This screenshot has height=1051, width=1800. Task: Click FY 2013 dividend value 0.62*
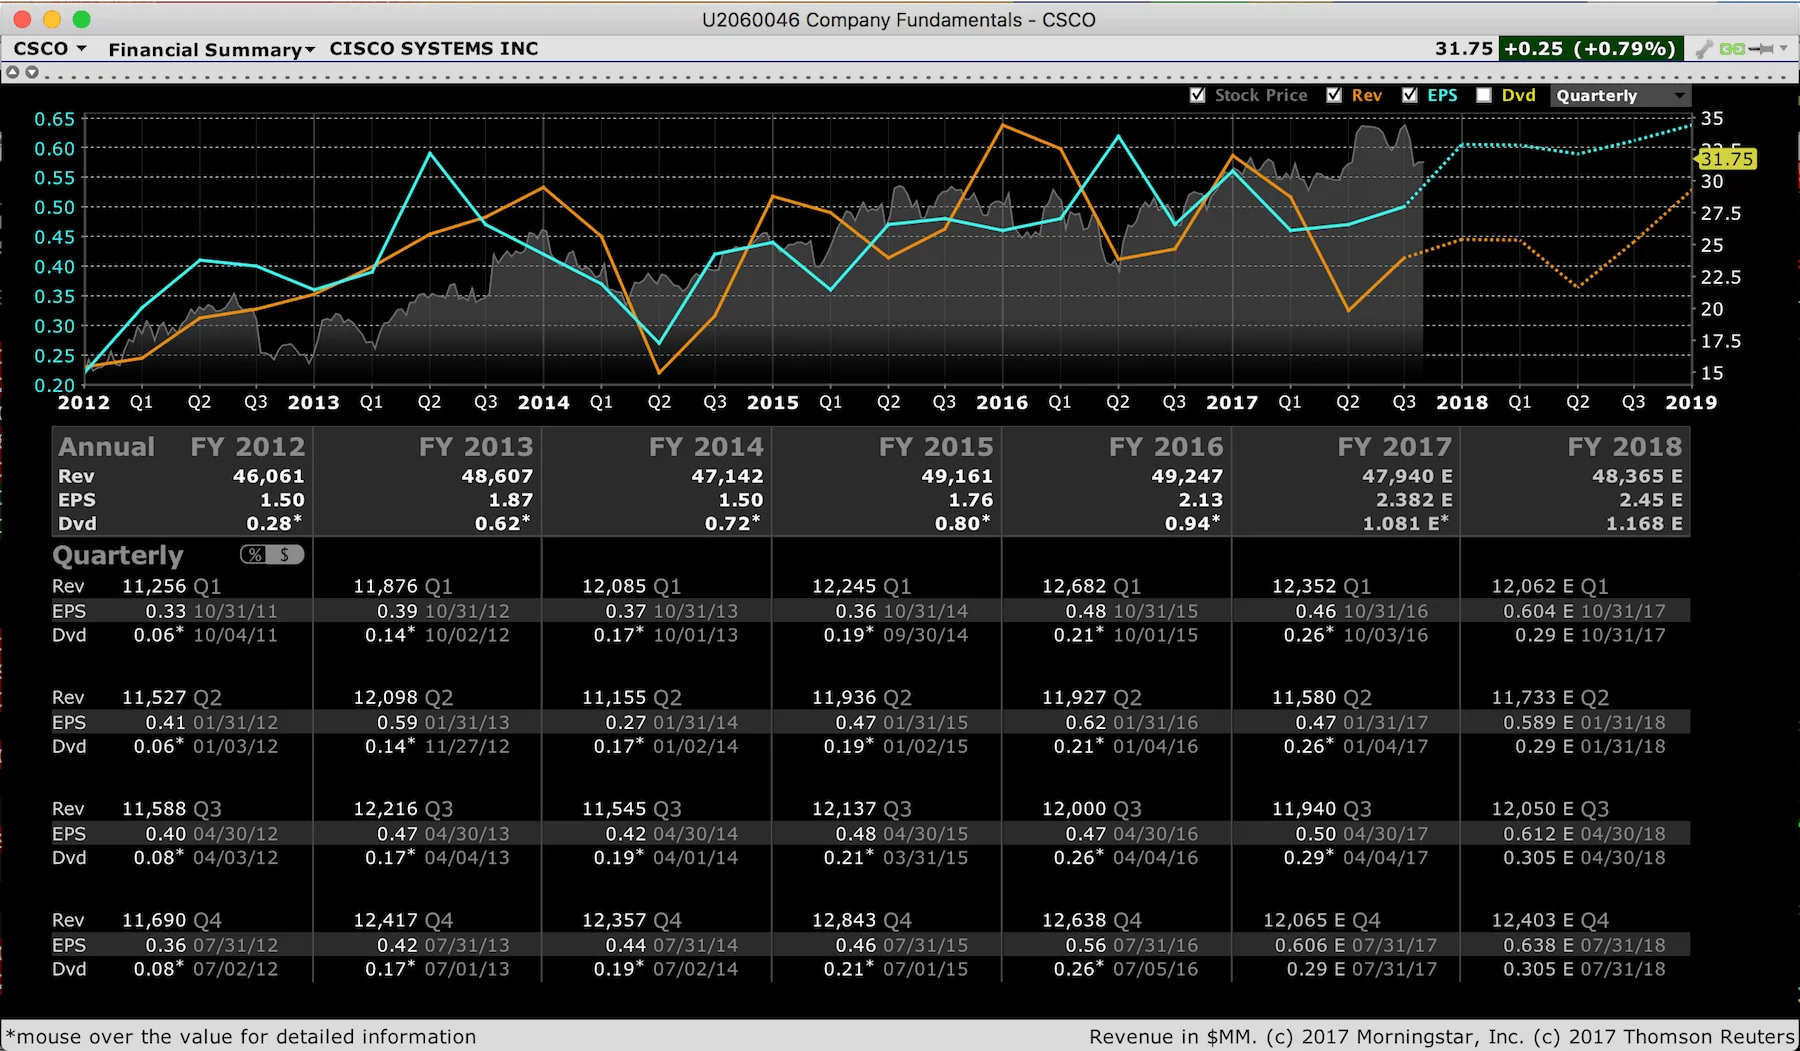click(x=503, y=523)
